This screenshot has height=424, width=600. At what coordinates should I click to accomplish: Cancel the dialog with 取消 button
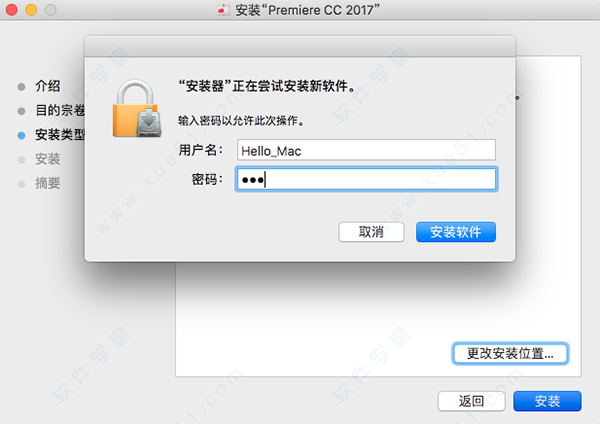[371, 232]
